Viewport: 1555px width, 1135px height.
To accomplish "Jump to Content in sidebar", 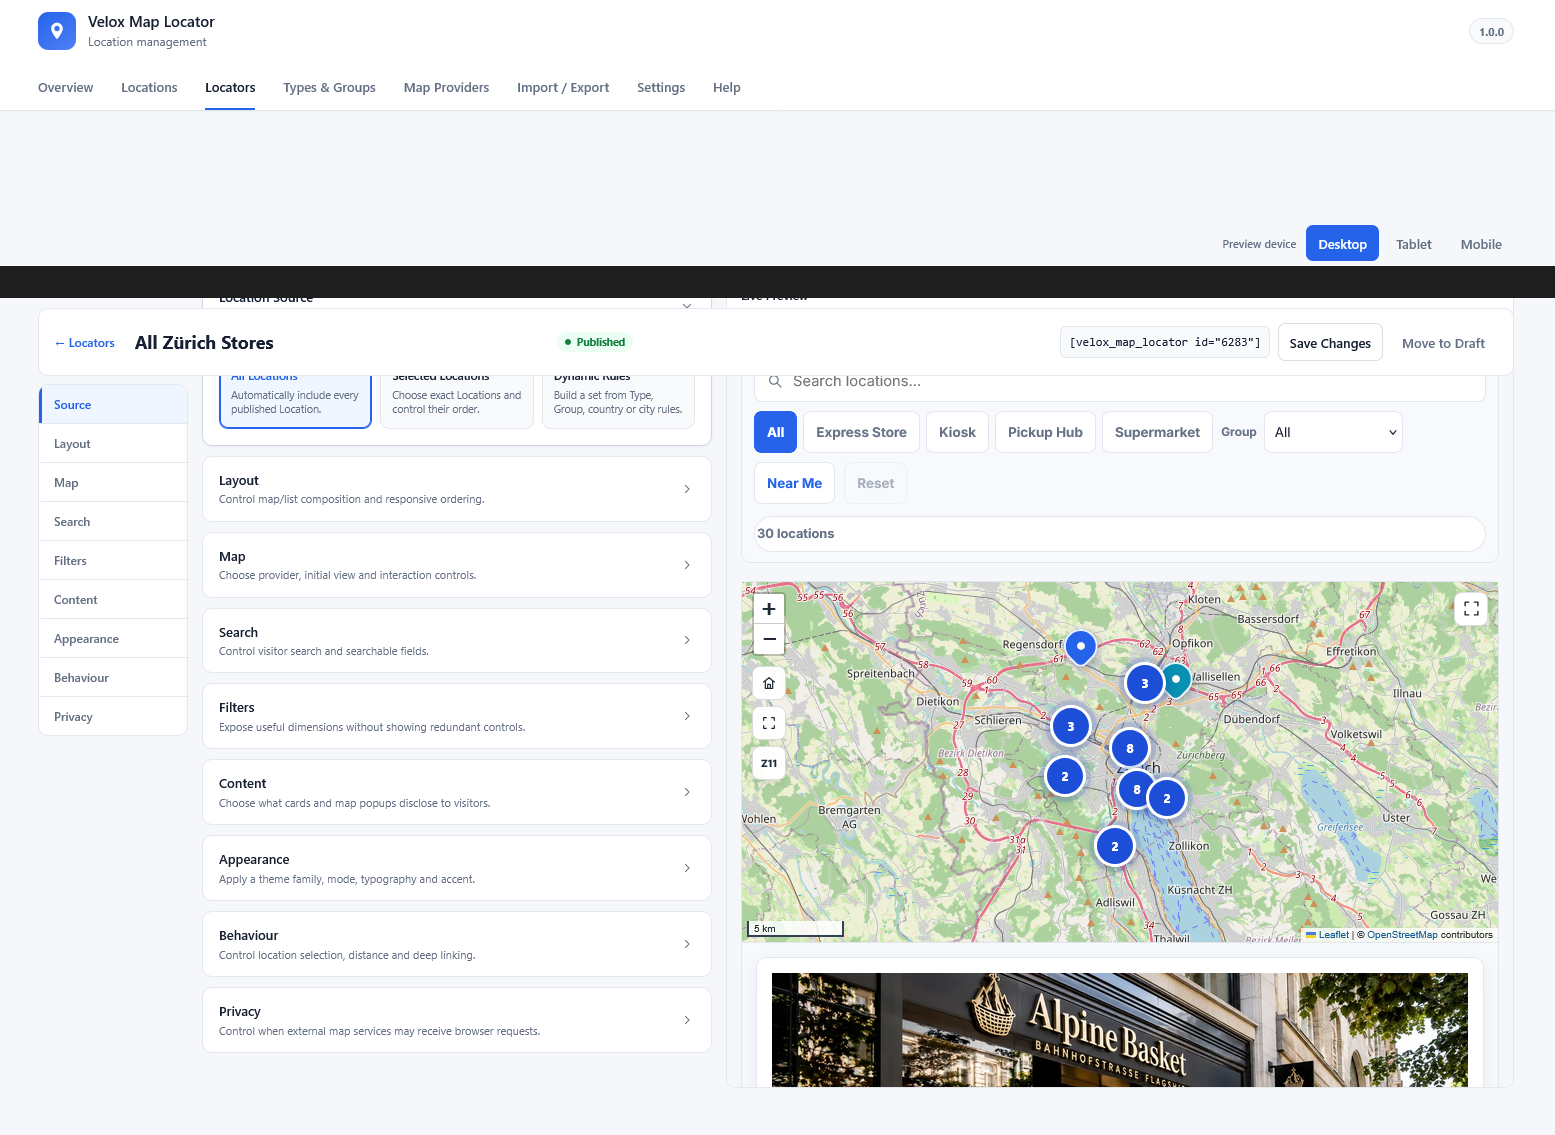I will [113, 600].
